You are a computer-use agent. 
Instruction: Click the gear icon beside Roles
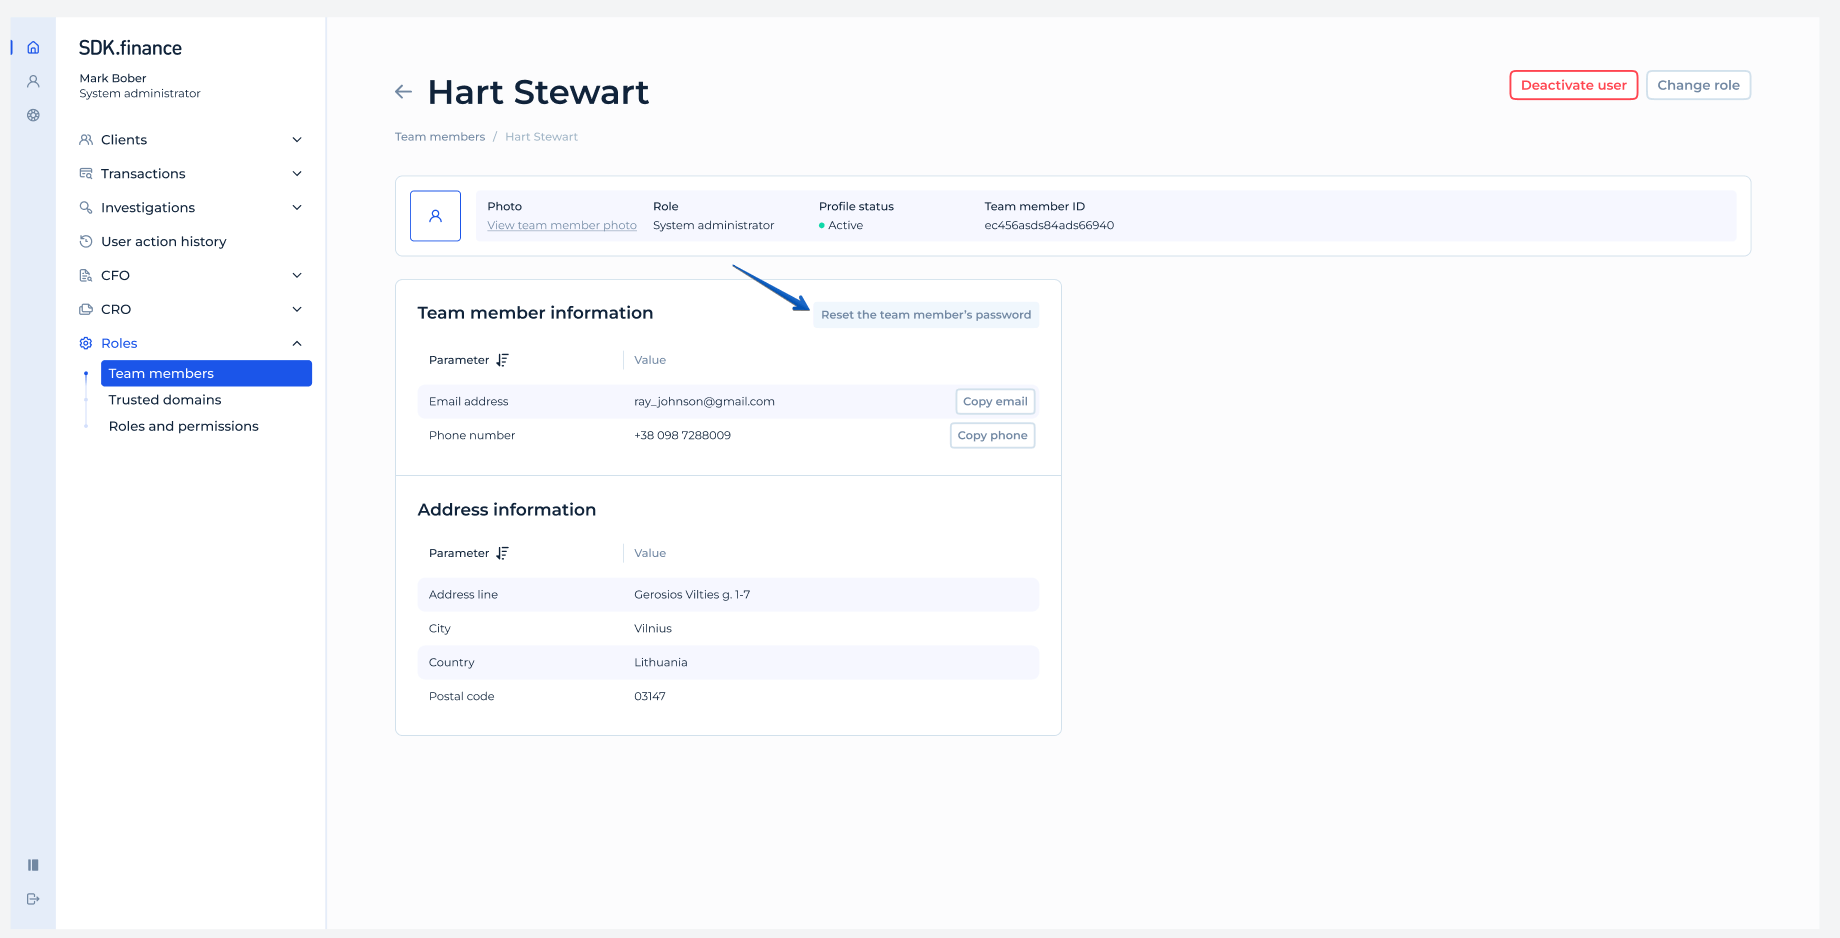(x=86, y=343)
